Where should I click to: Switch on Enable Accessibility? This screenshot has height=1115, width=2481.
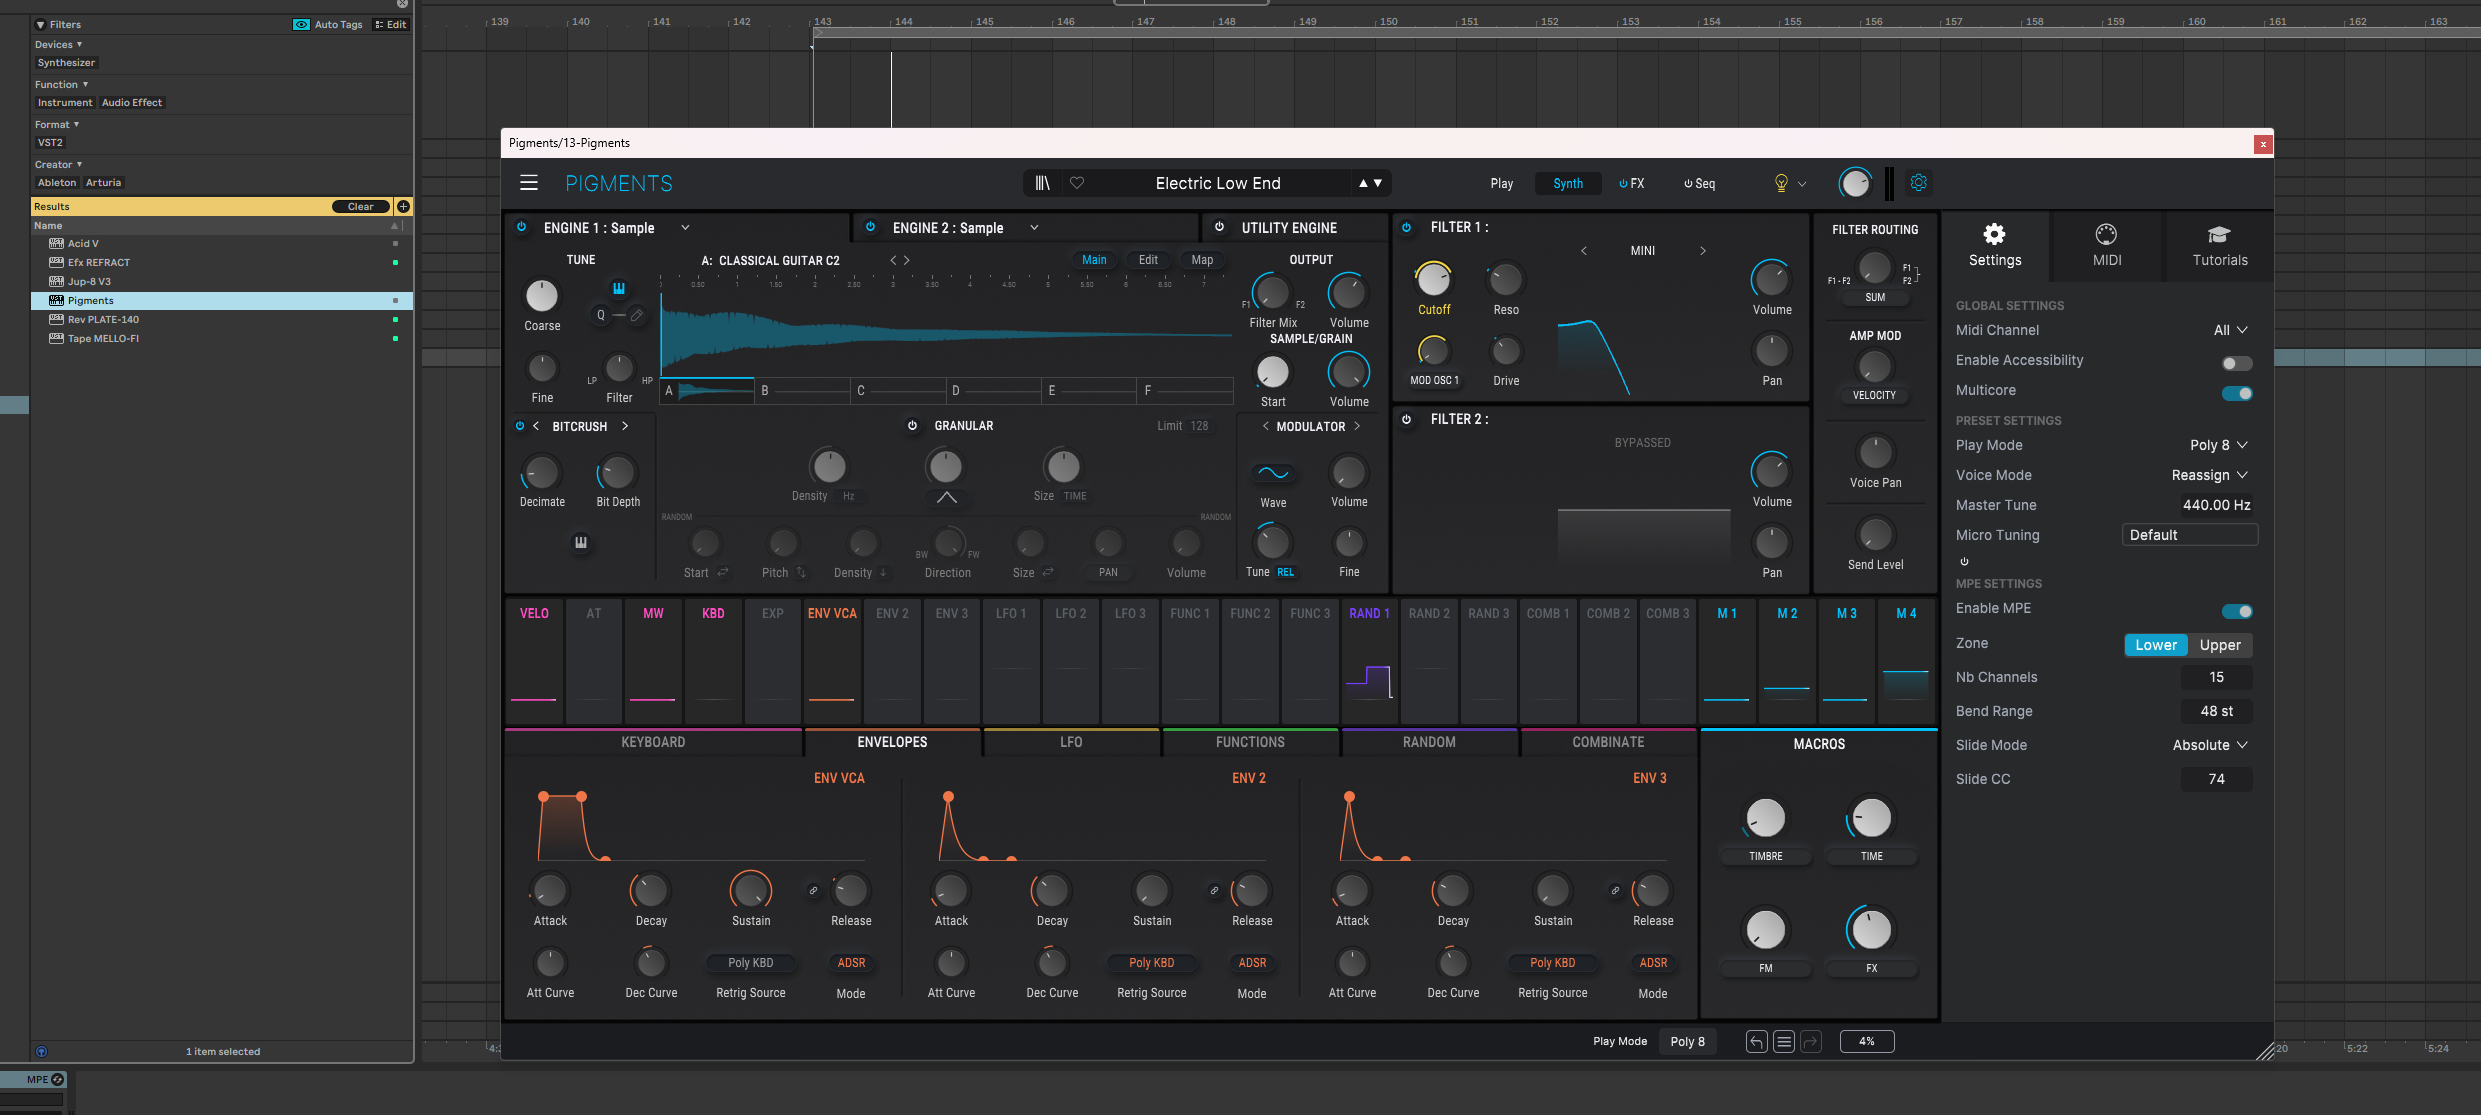(x=2237, y=363)
